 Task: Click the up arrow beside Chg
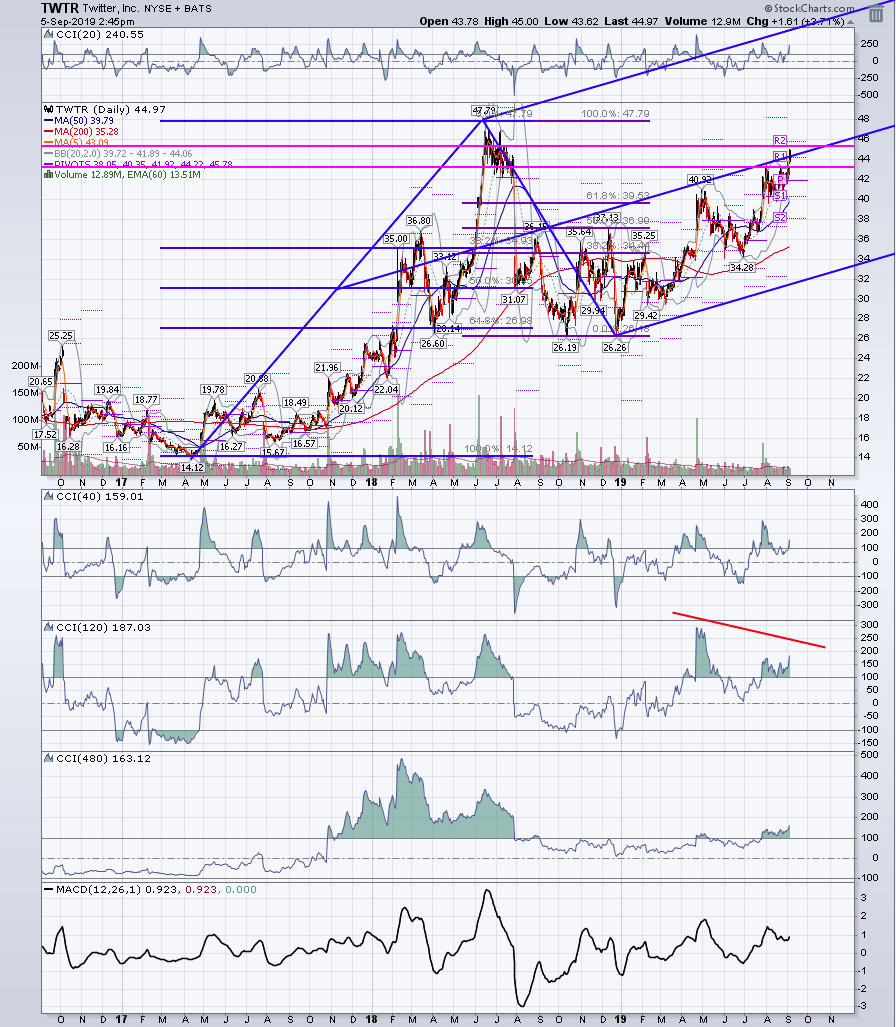coord(850,22)
